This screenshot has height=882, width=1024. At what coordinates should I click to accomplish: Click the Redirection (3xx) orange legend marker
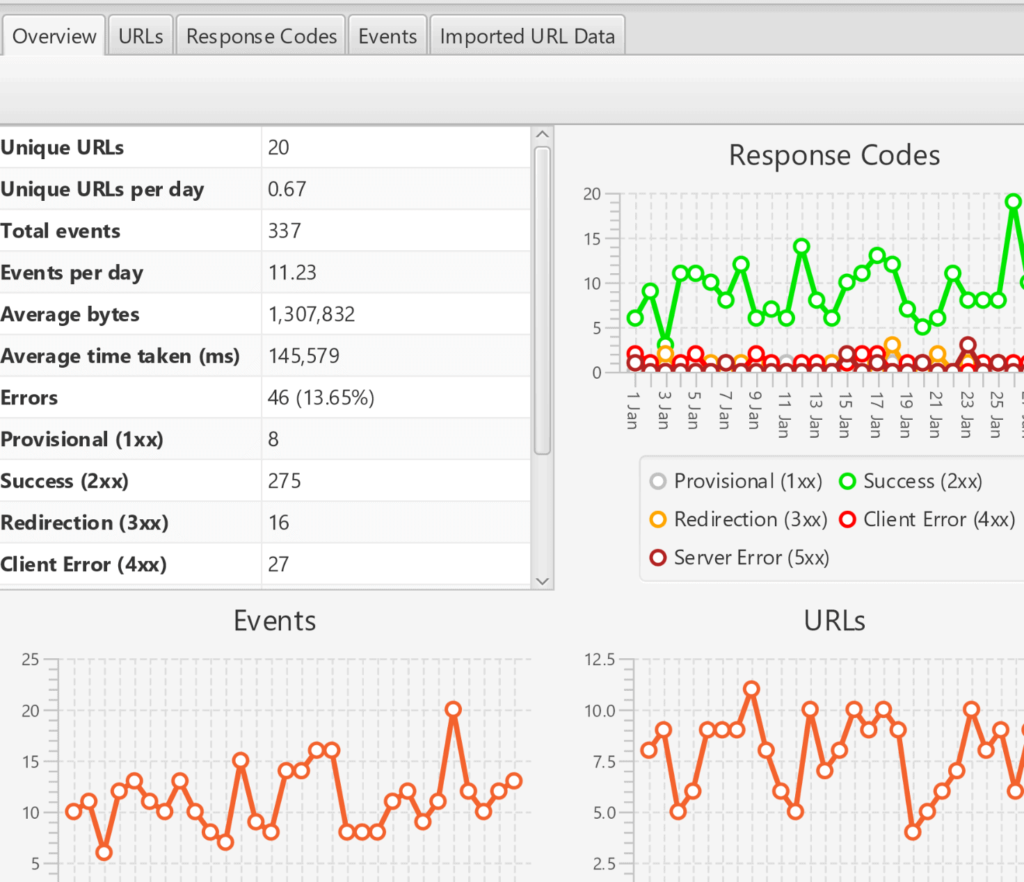[658, 520]
